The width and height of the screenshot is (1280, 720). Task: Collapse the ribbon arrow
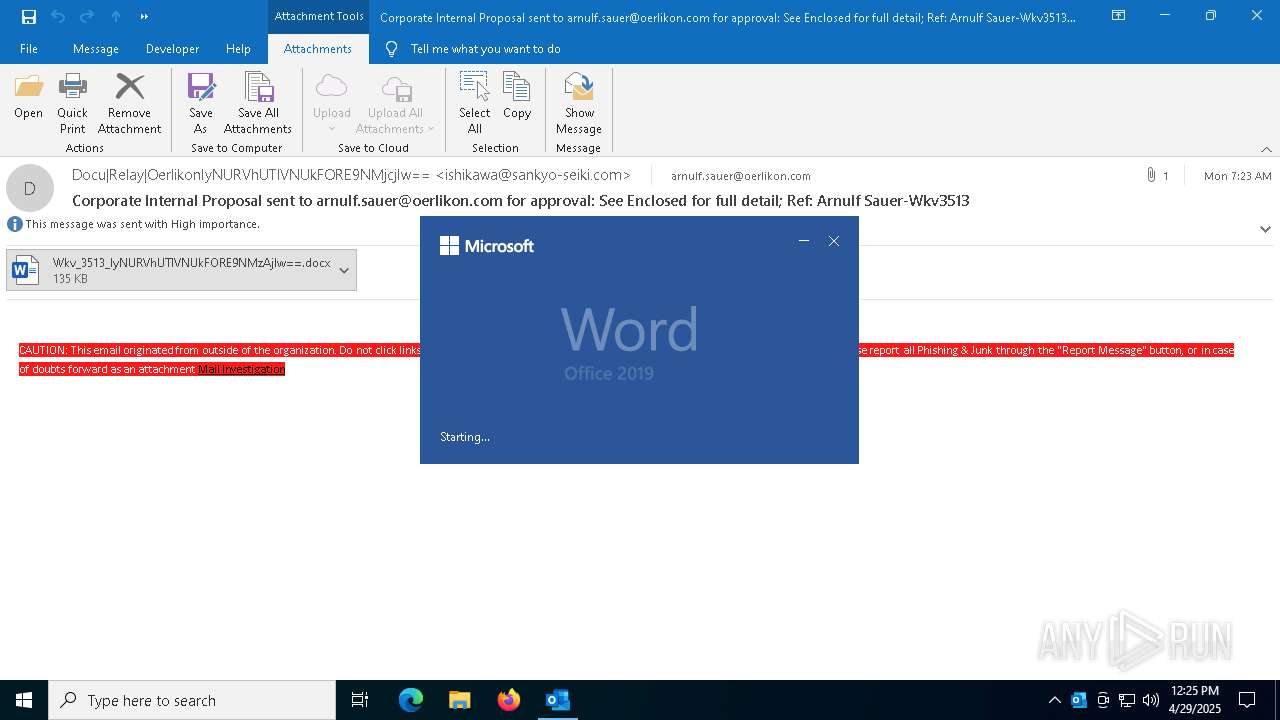pyautogui.click(x=1266, y=149)
